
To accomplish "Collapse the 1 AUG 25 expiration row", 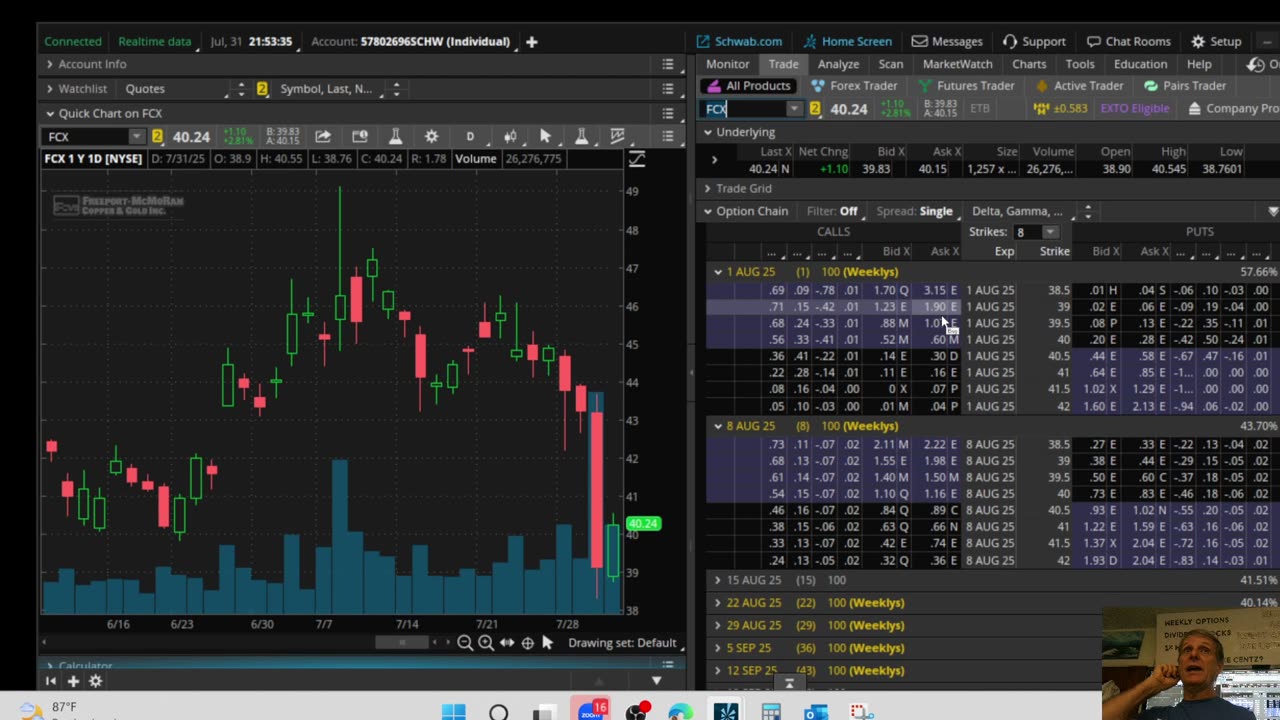I will 718,272.
